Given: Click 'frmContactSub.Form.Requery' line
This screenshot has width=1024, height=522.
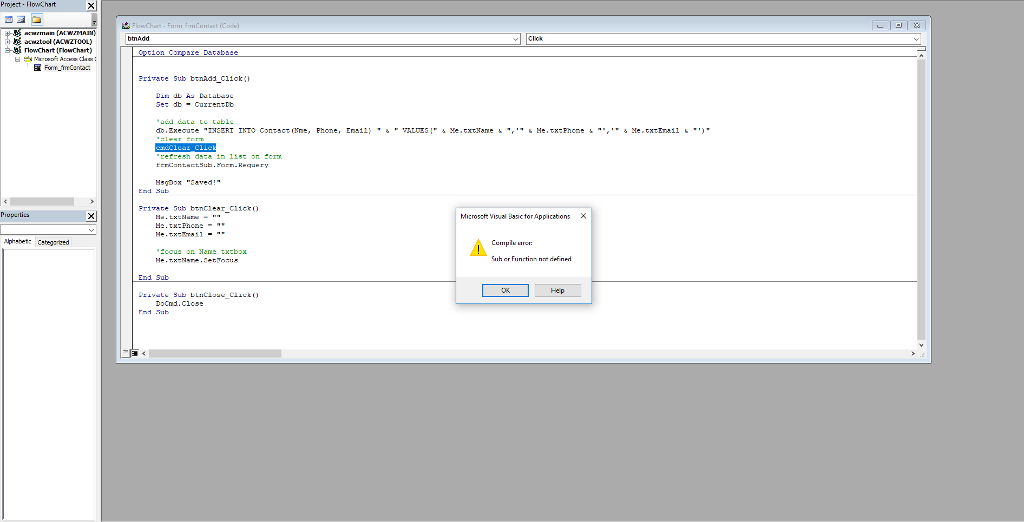Looking at the screenshot, I should click(x=212, y=165).
